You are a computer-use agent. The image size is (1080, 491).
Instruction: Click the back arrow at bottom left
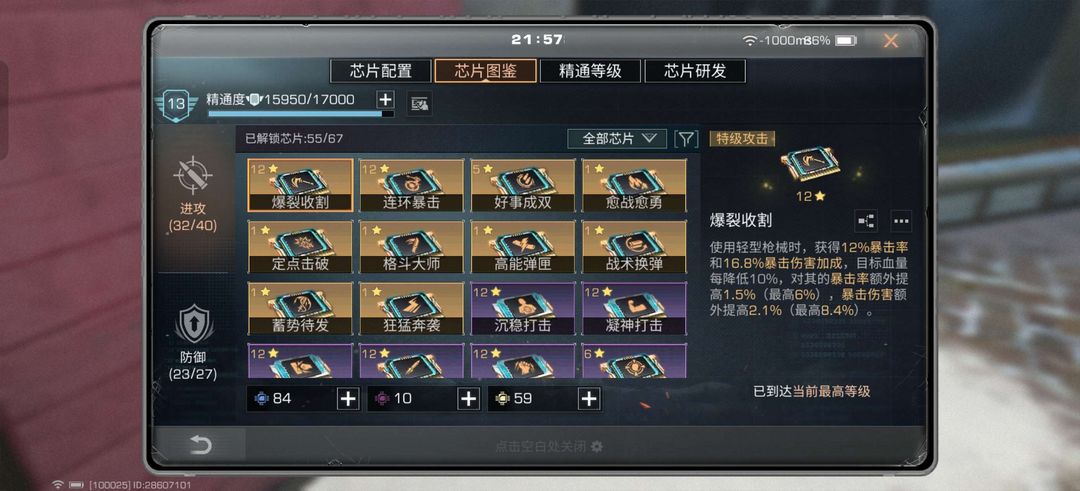coord(200,445)
